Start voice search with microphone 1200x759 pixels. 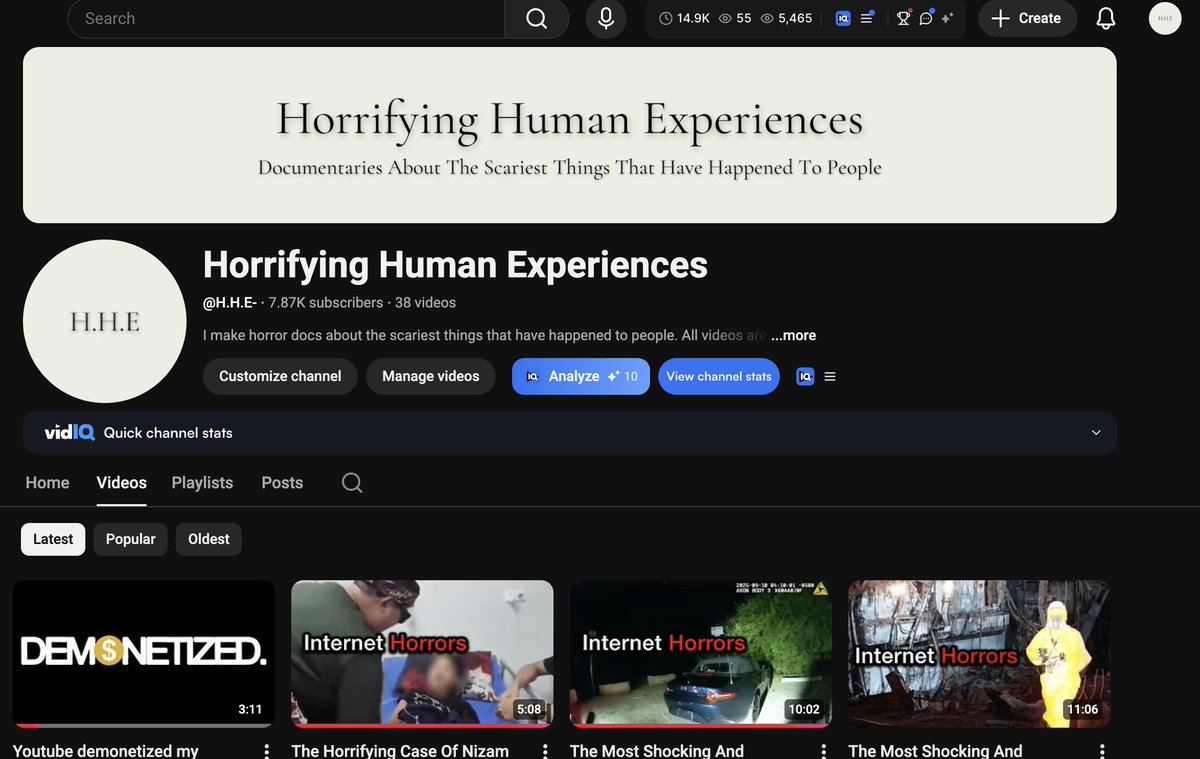(x=606, y=18)
